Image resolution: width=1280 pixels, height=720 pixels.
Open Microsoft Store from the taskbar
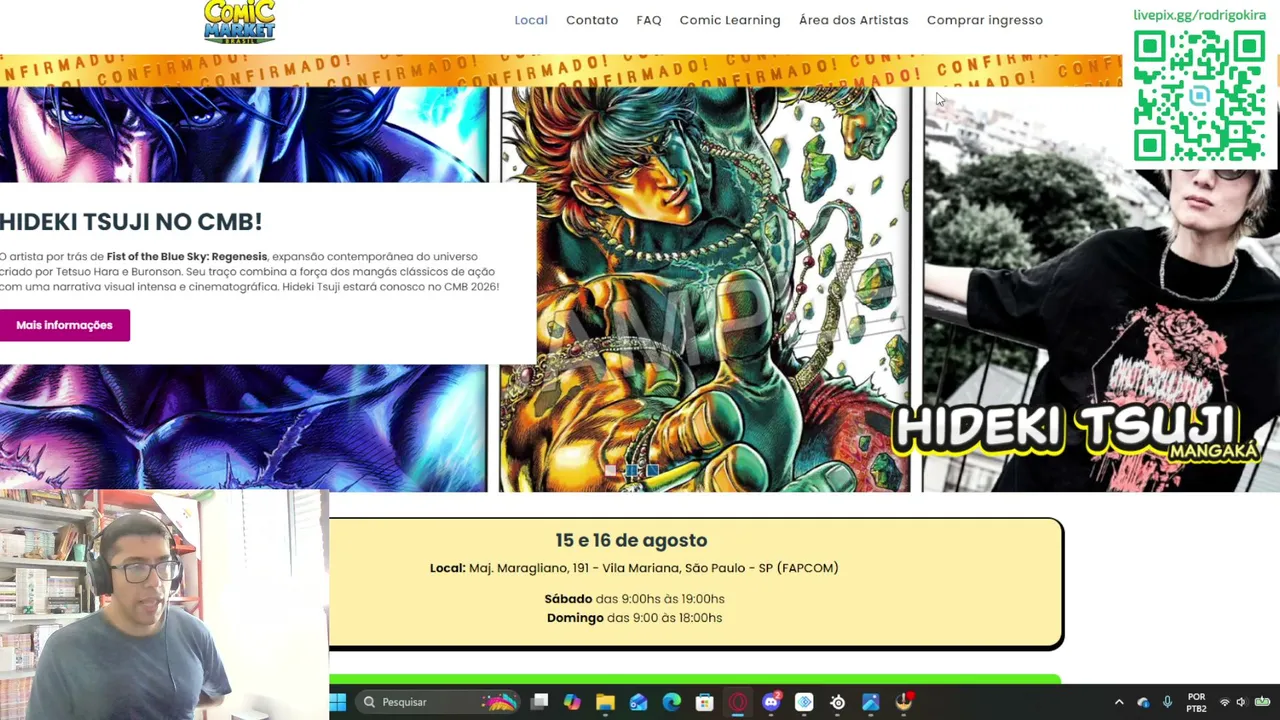704,702
